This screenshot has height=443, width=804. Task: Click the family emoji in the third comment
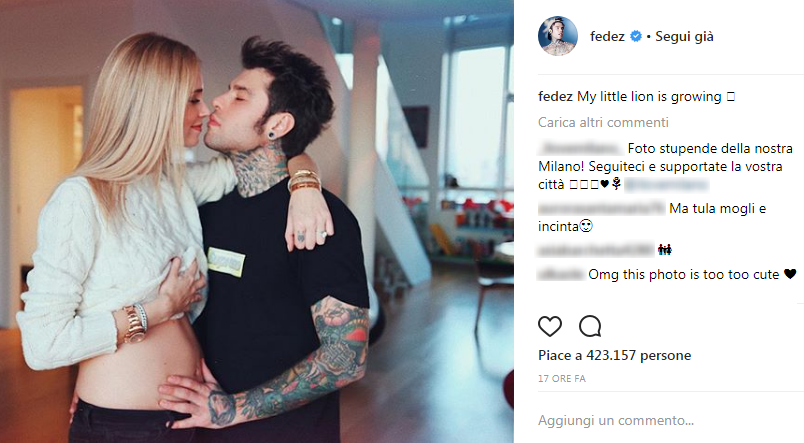point(665,250)
